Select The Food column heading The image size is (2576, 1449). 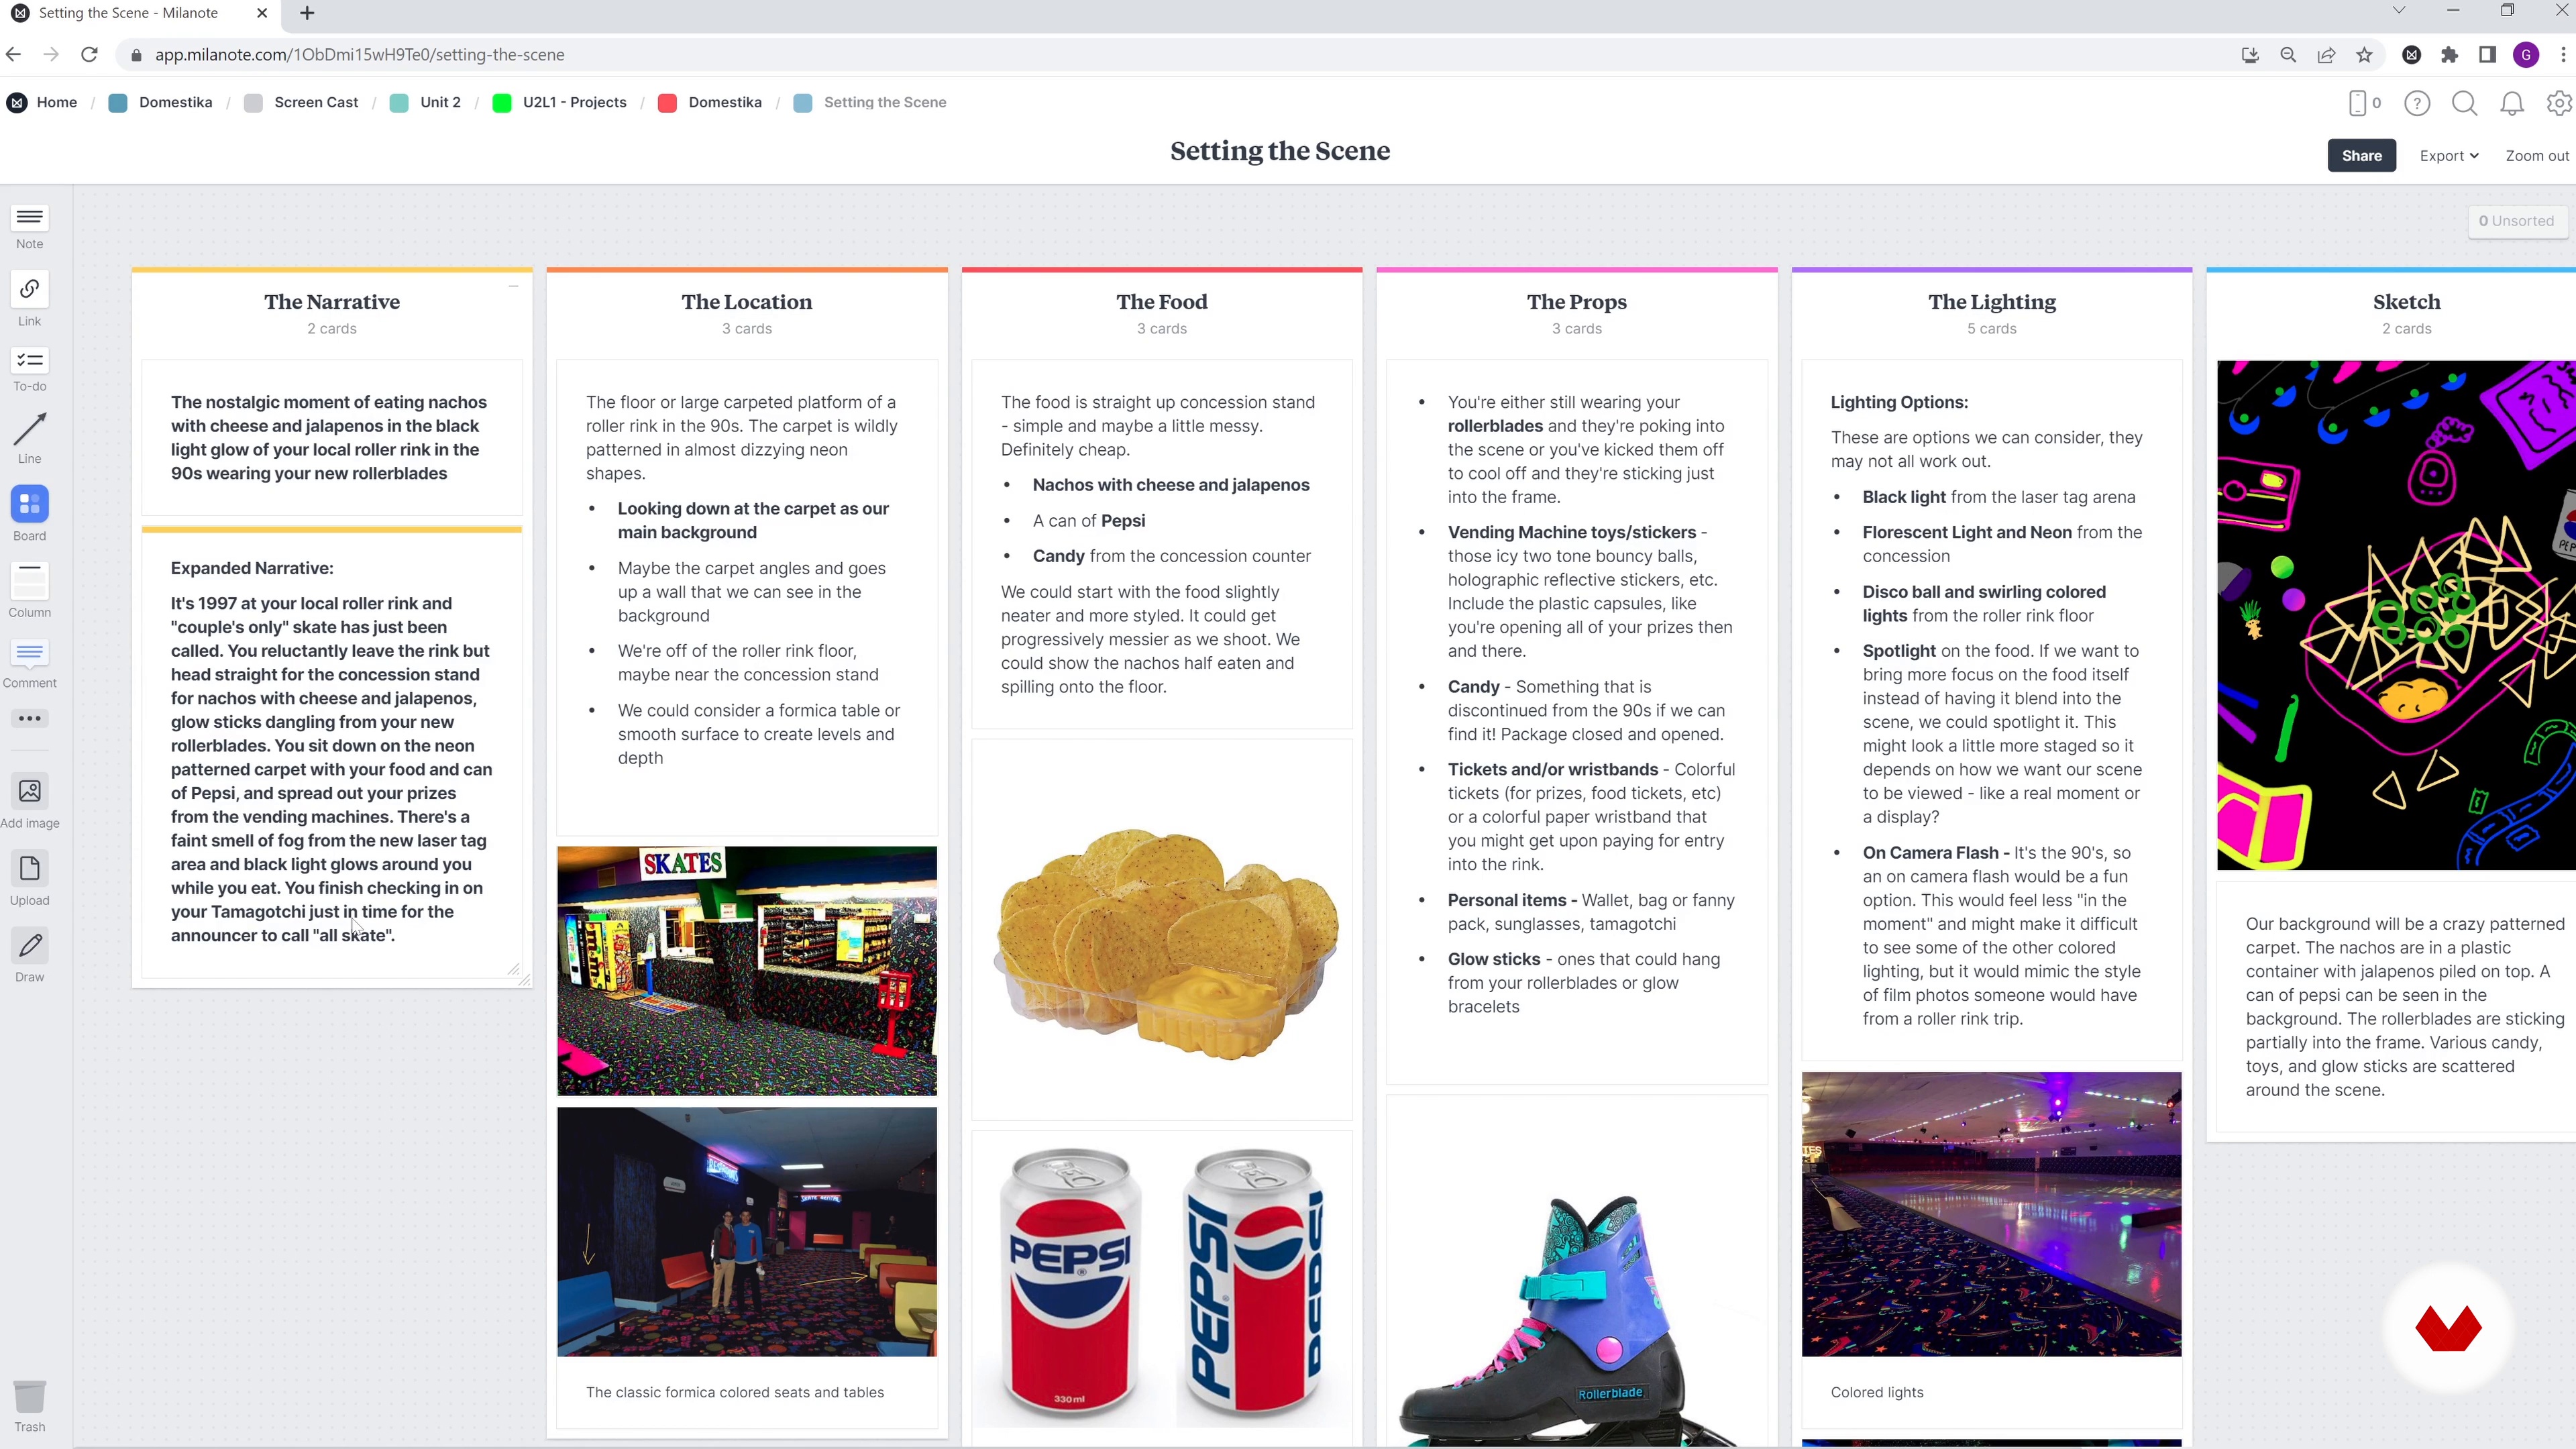[x=1162, y=302]
